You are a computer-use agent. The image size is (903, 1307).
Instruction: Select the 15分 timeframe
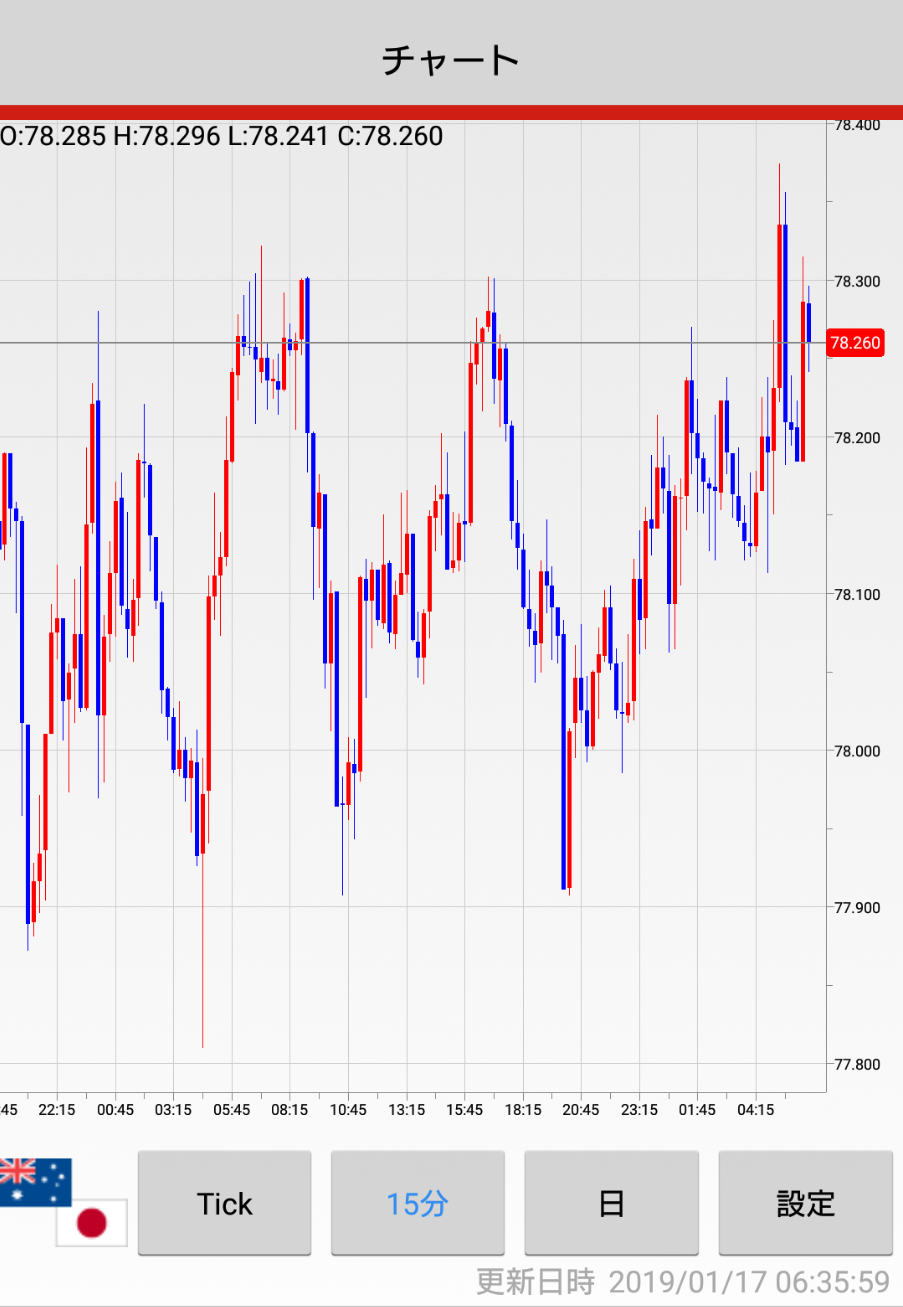417,1203
